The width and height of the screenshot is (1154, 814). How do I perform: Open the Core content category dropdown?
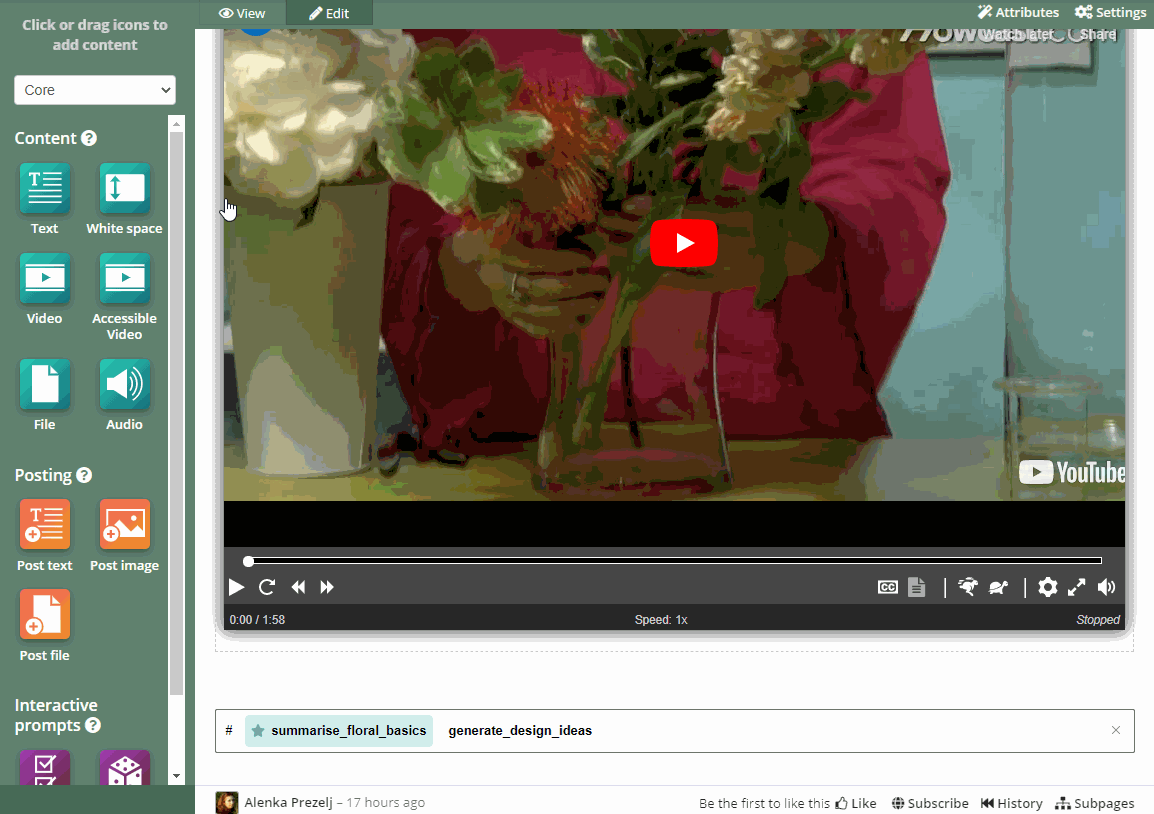(x=94, y=90)
